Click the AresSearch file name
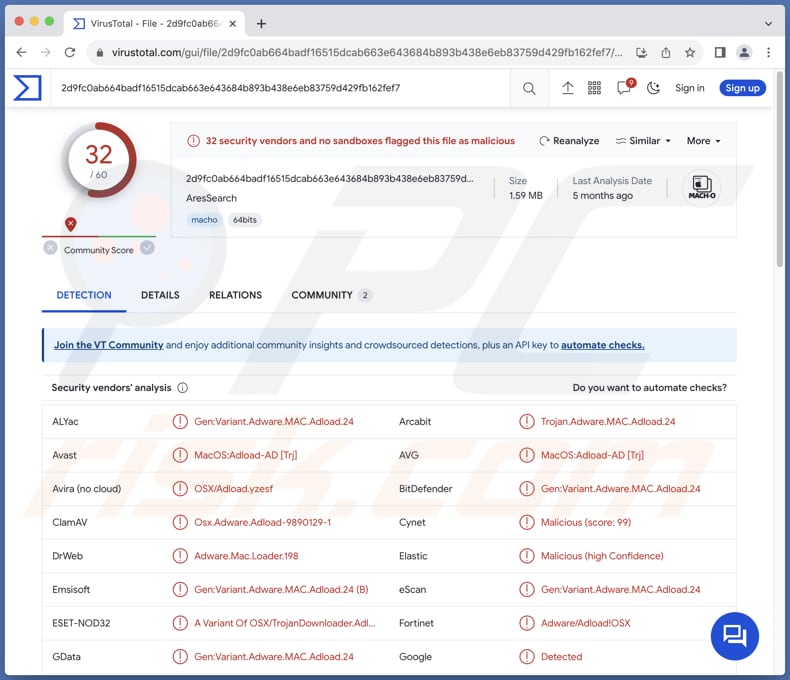Screen dimensions: 790x680 [x=211, y=198]
